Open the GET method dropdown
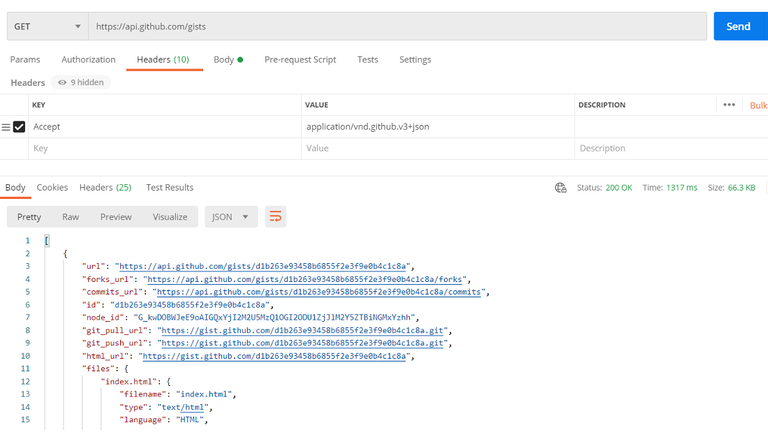 tap(45, 26)
